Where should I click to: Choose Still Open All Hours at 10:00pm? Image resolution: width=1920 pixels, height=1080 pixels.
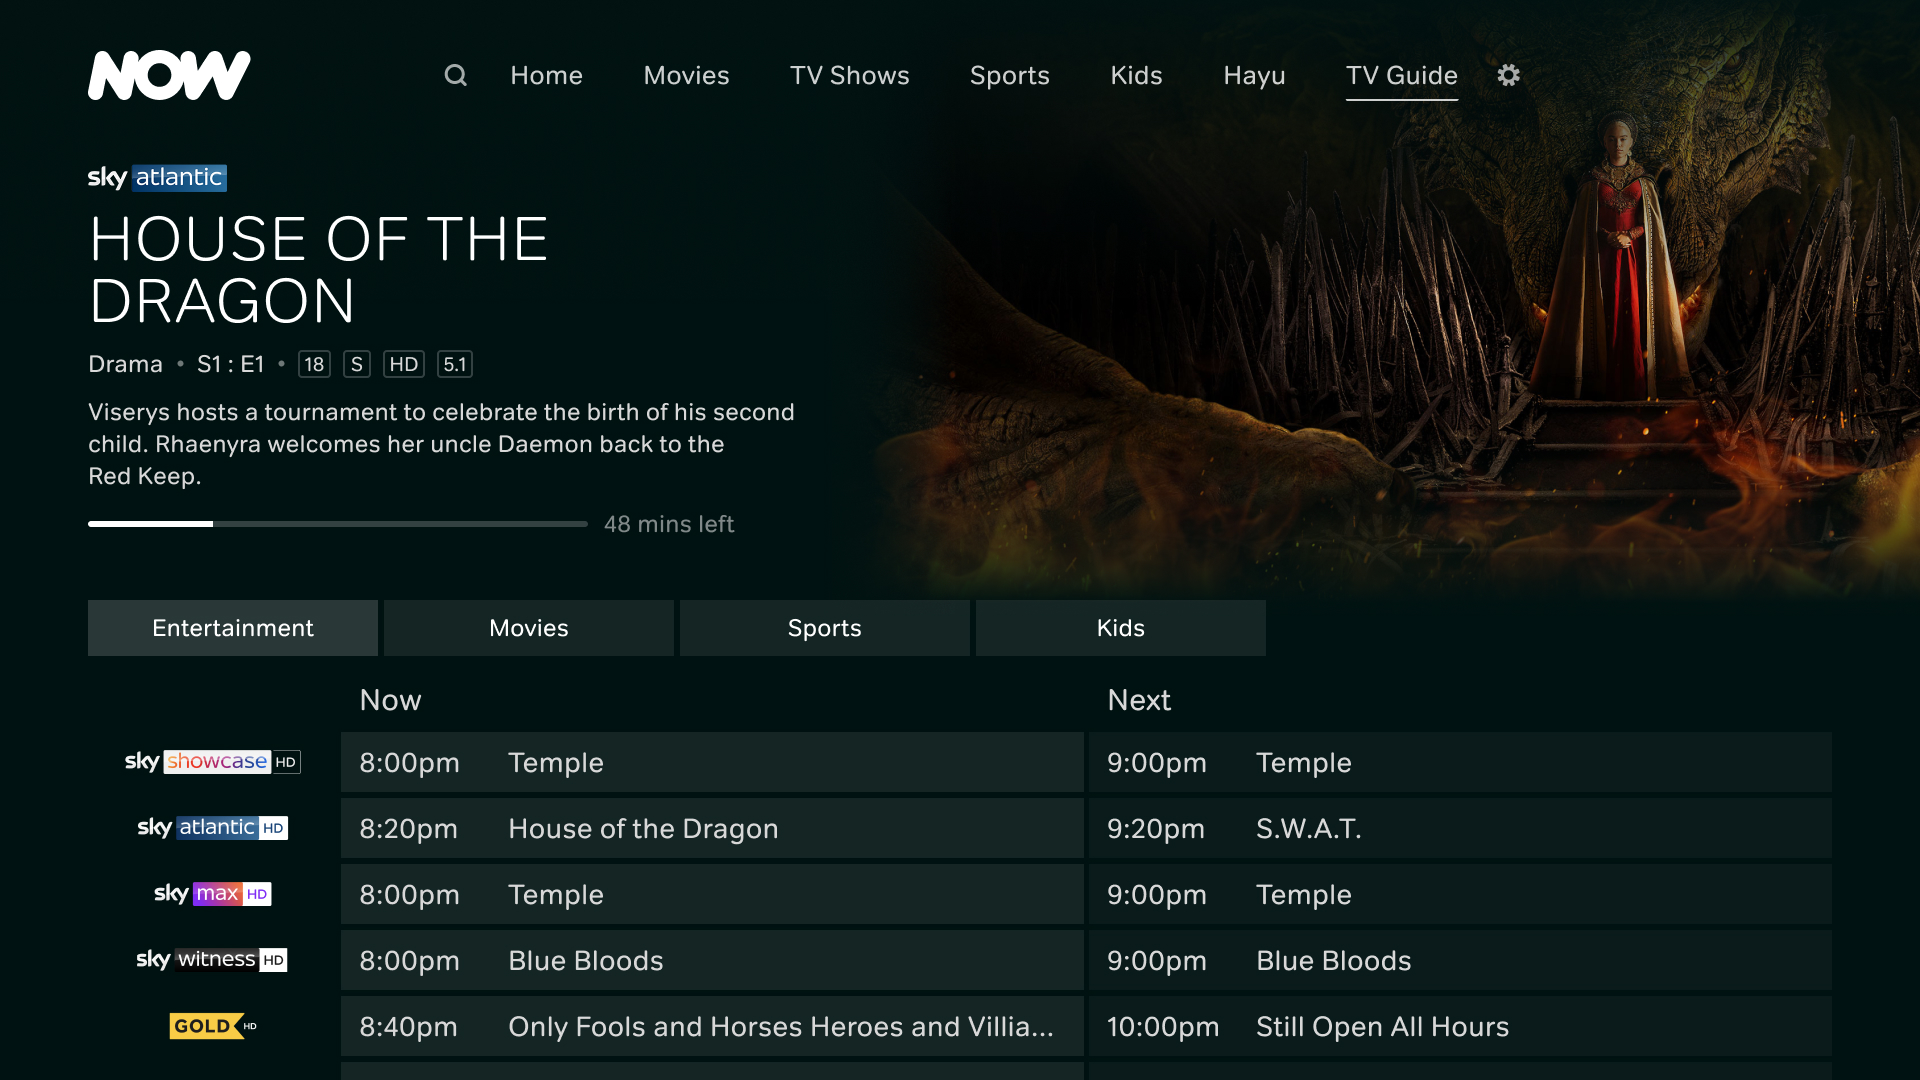[1459, 1027]
